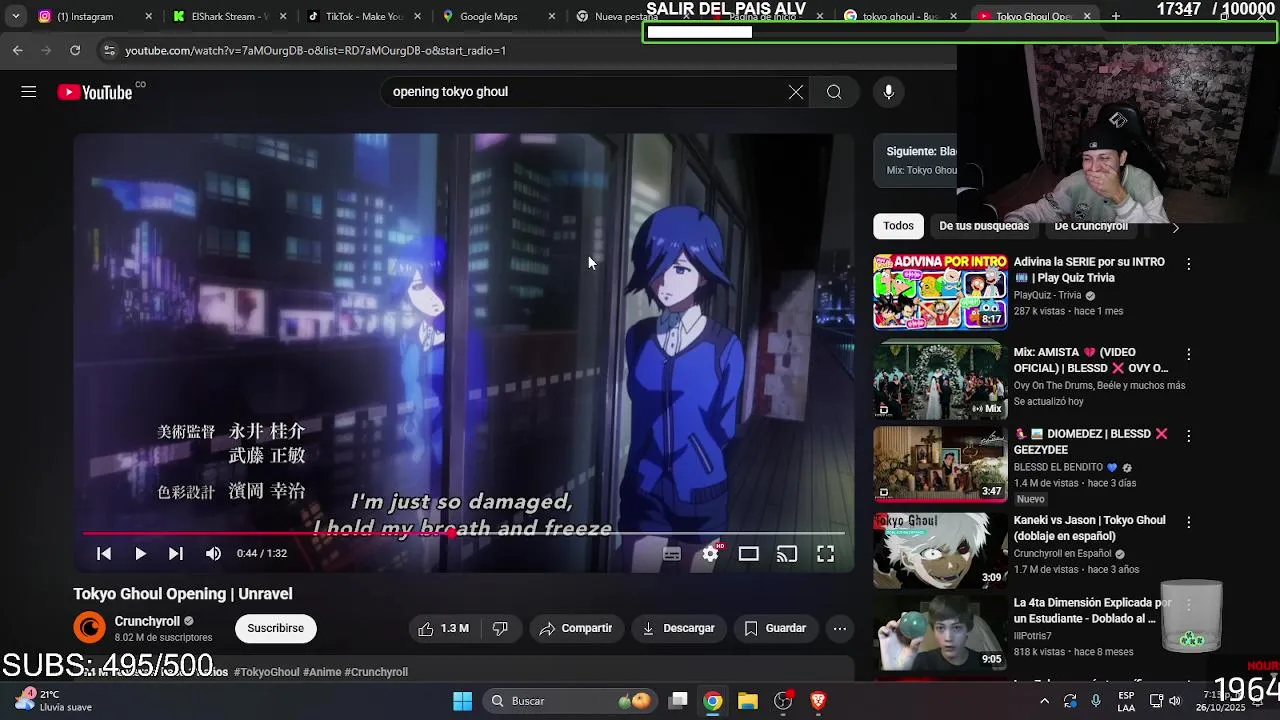Open options for AMISTA mix
This screenshot has width=1280, height=720.
coord(1188,354)
